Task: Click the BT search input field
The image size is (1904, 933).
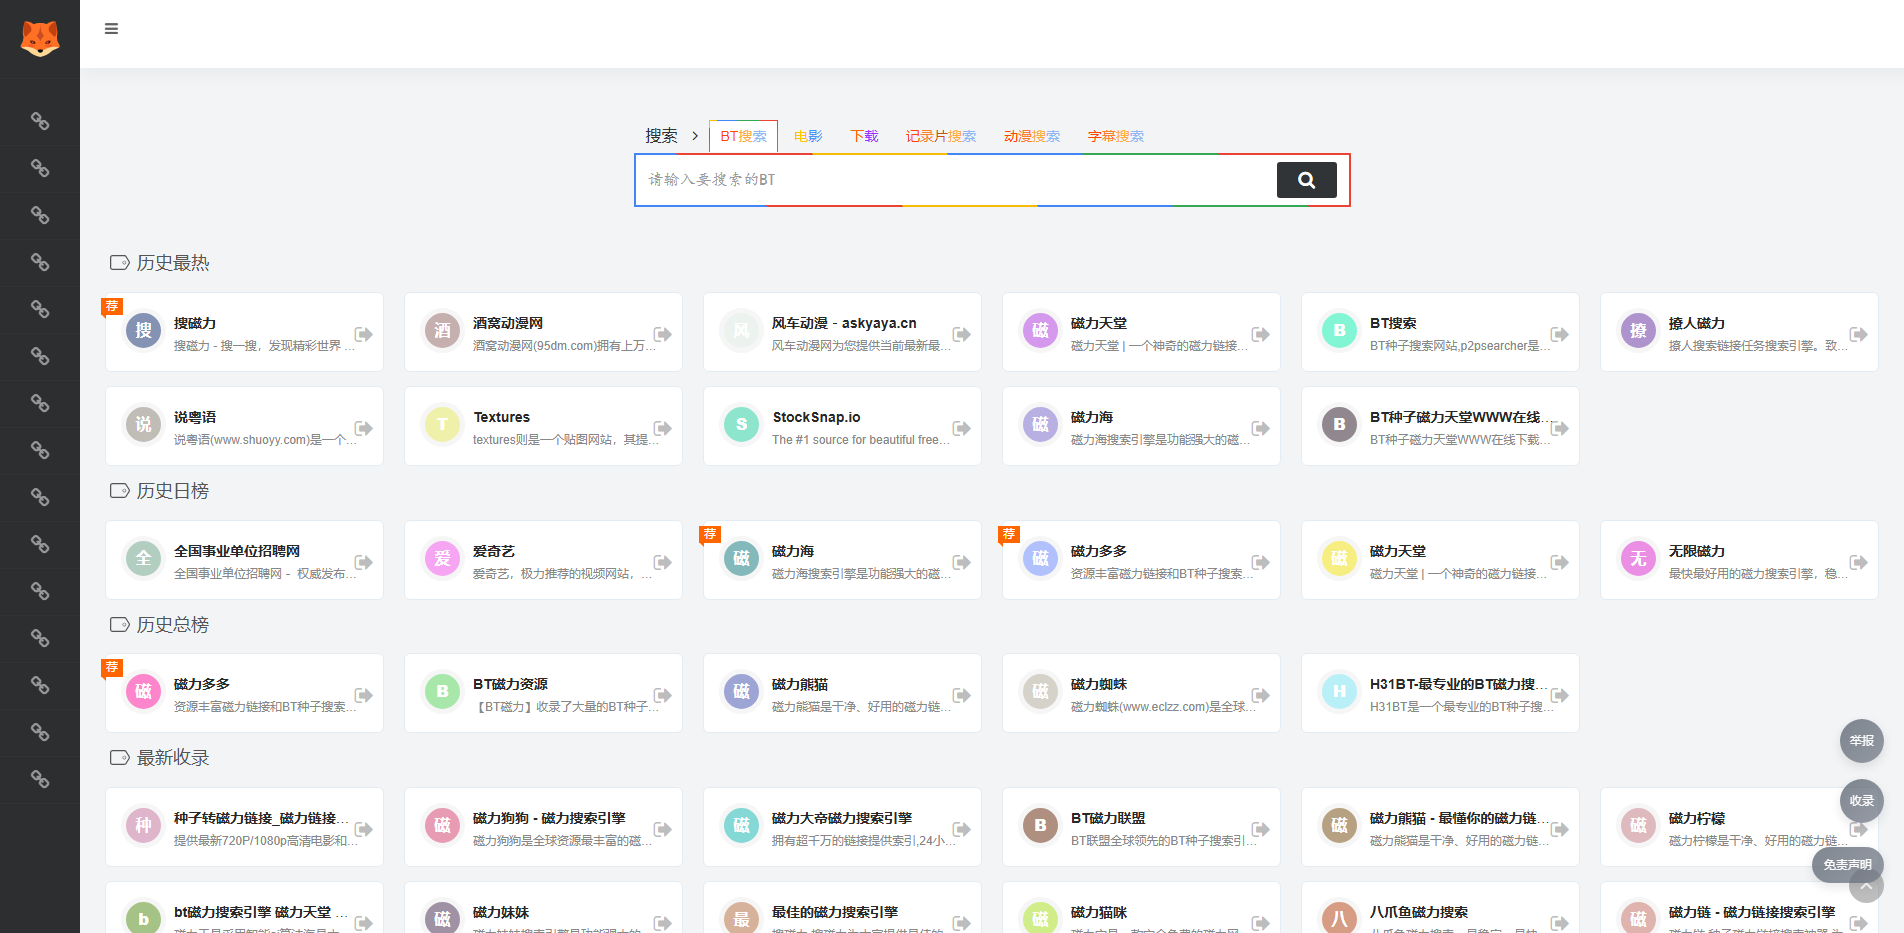Action: click(950, 180)
